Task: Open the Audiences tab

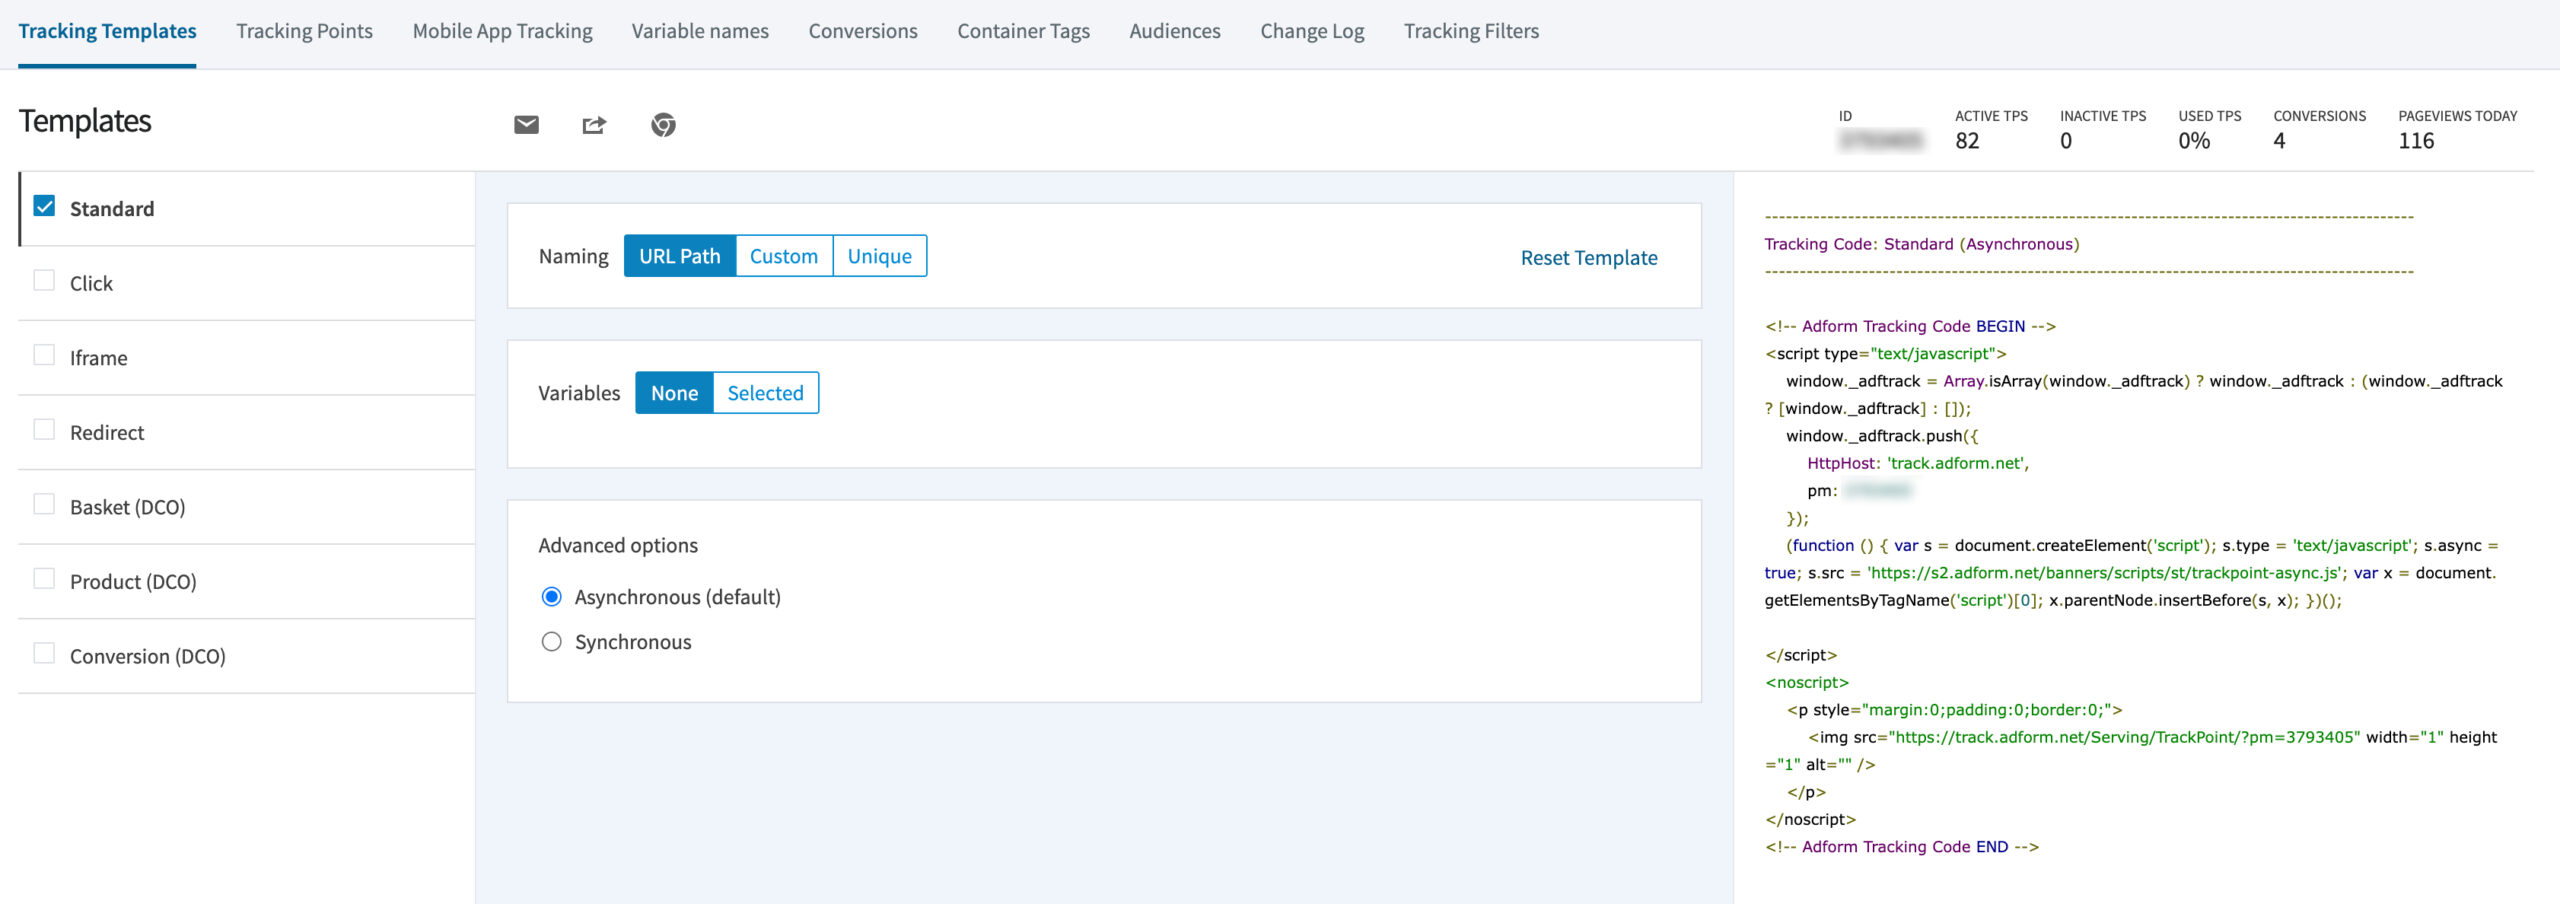Action: (x=1173, y=30)
